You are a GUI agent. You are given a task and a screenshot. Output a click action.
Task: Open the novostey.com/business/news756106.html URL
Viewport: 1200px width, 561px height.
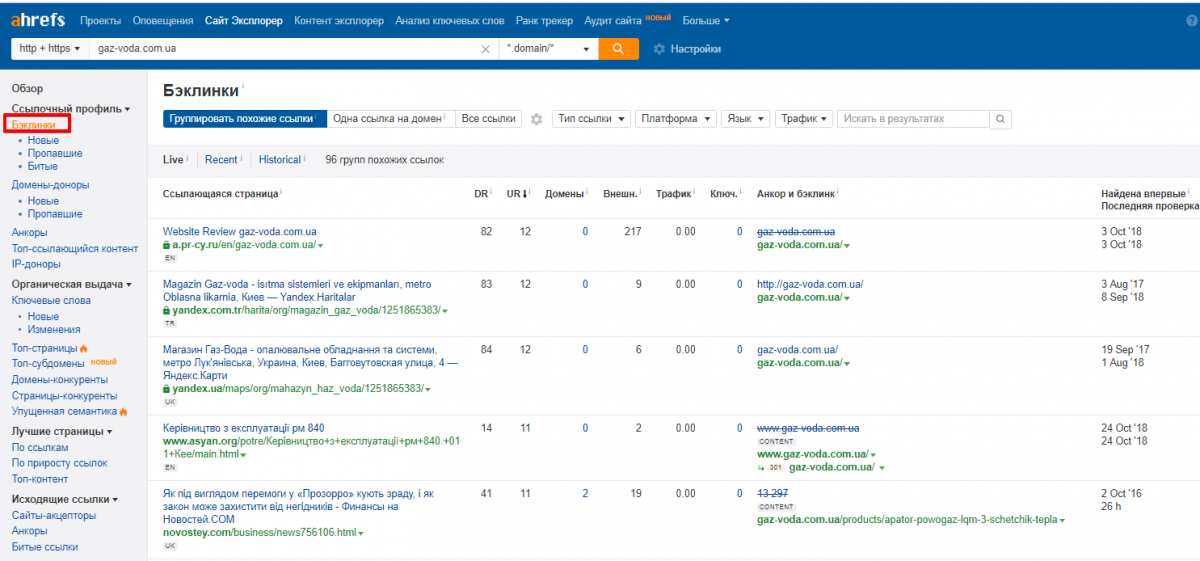259,532
